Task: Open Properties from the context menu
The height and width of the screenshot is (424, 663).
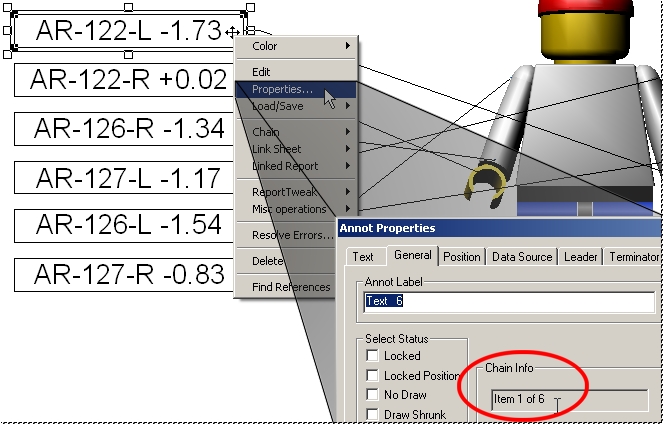Action: click(282, 90)
